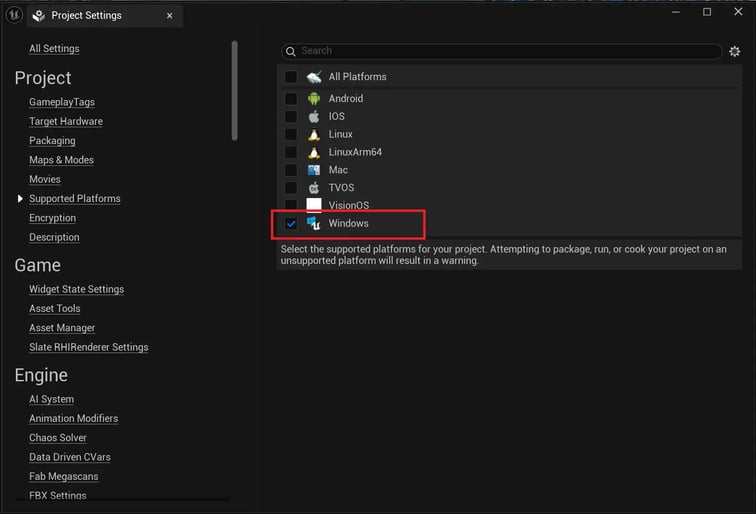Open Animation Modifiers settings
This screenshot has height=514, width=756.
(x=73, y=419)
